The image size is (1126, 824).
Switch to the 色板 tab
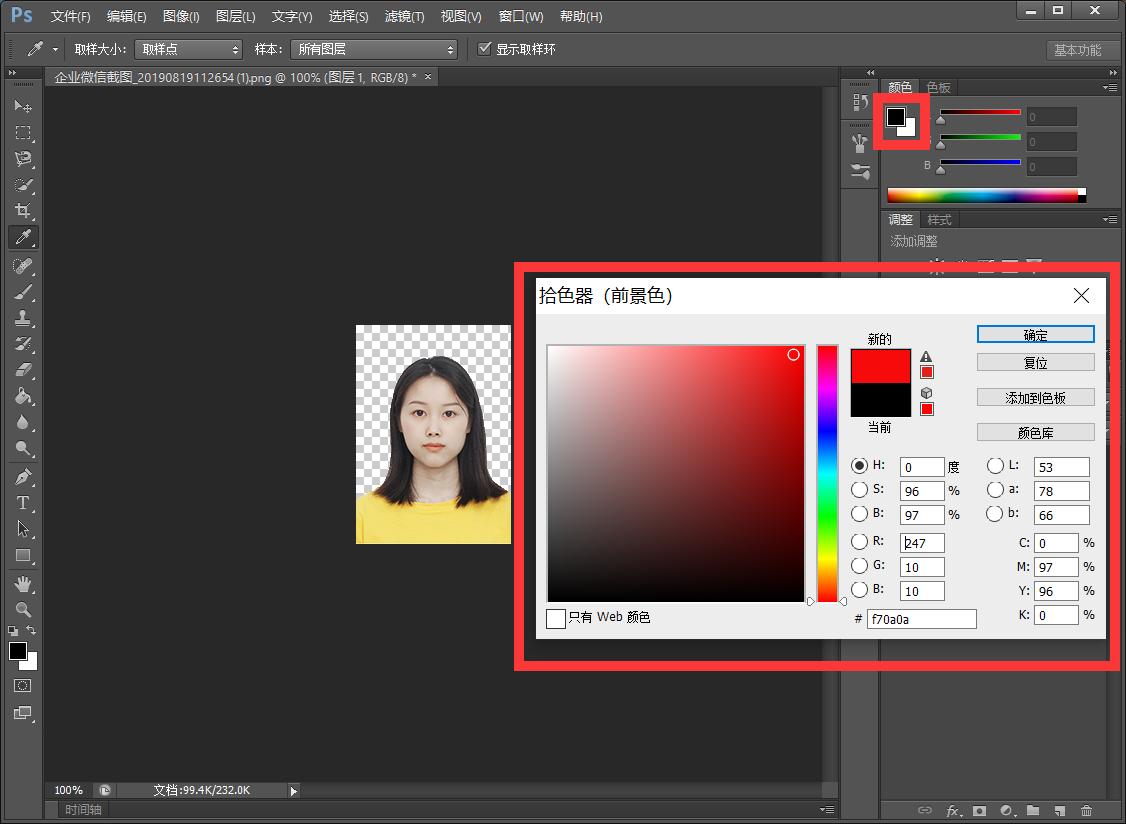938,87
